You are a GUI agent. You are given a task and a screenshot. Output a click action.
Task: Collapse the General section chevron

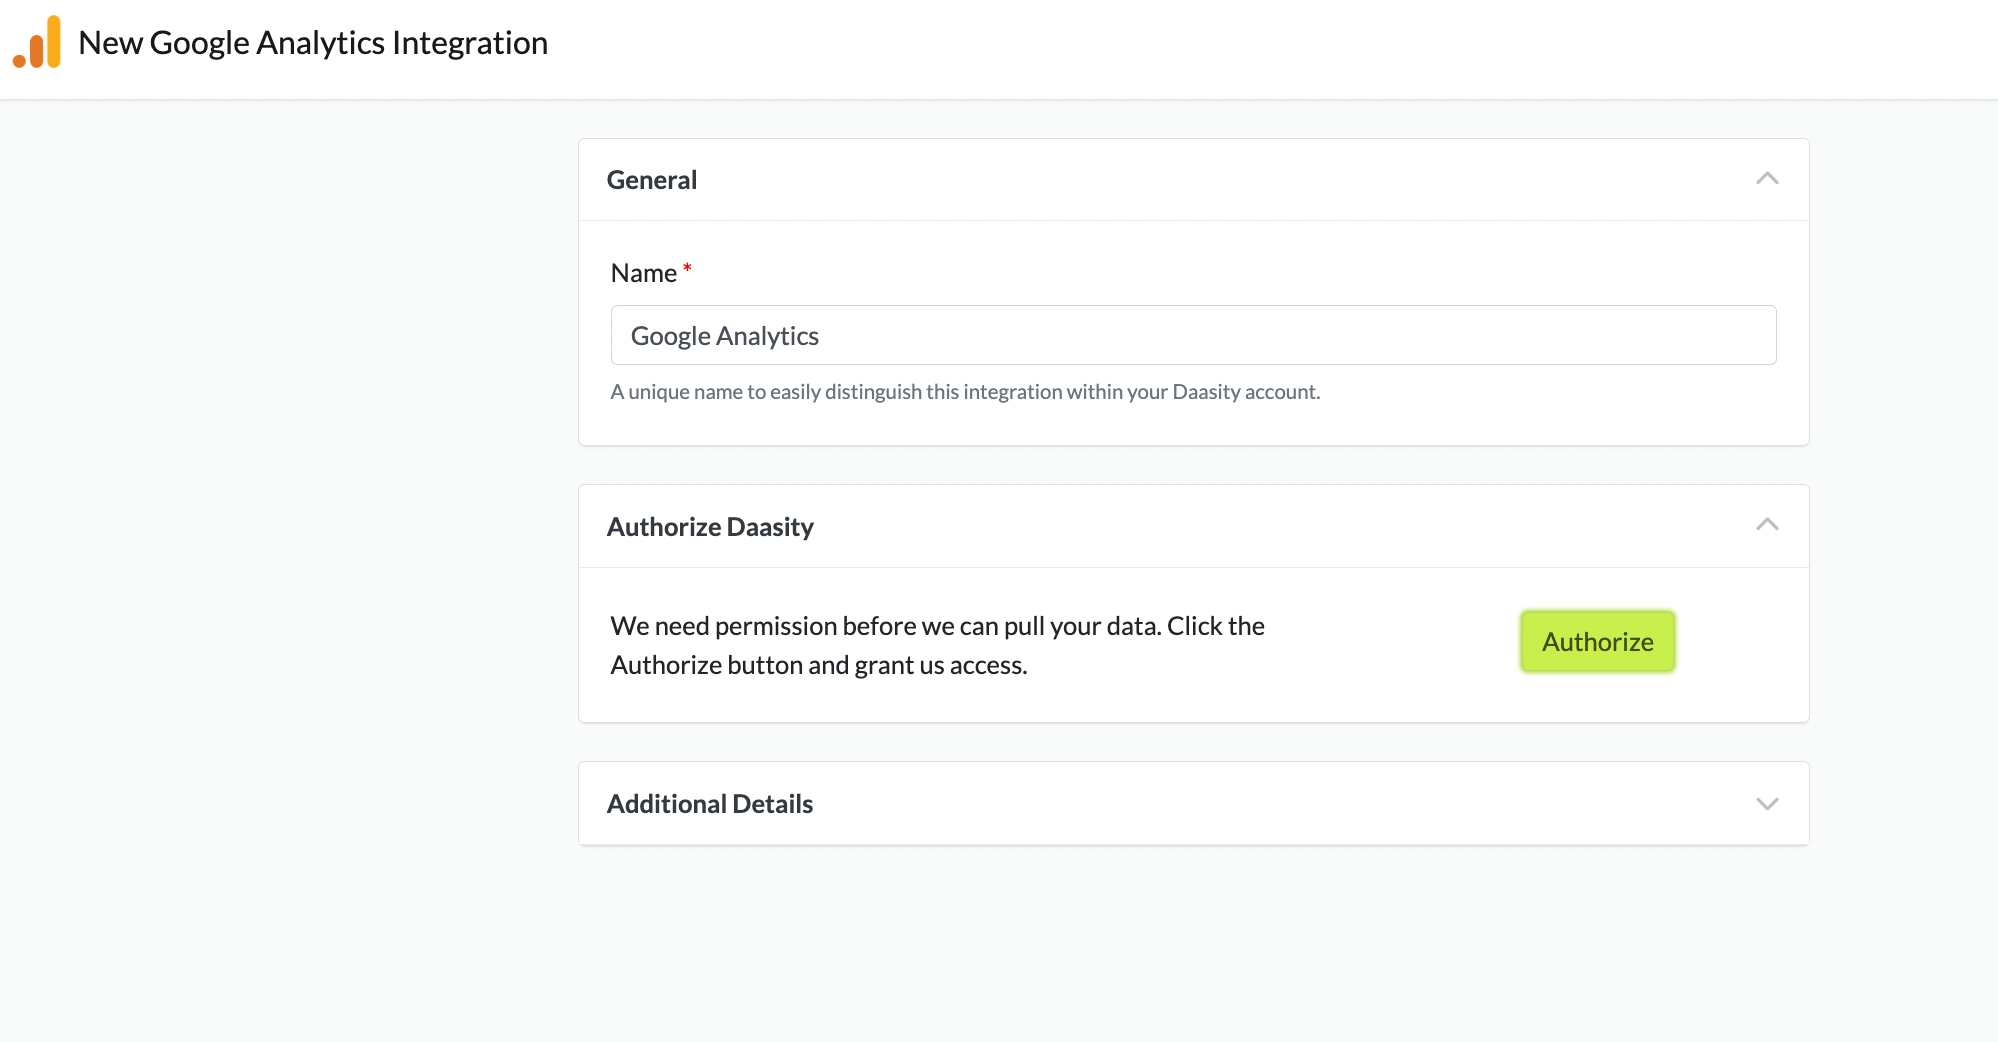pos(1767,179)
